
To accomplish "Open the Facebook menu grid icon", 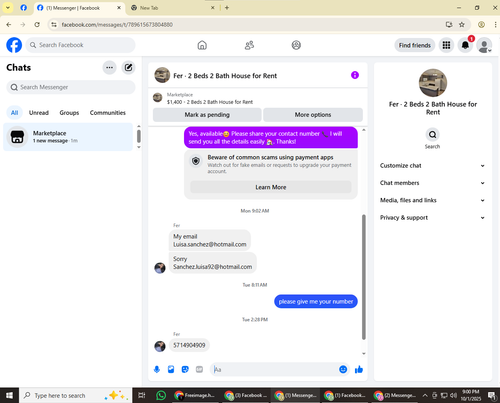I will click(x=446, y=45).
